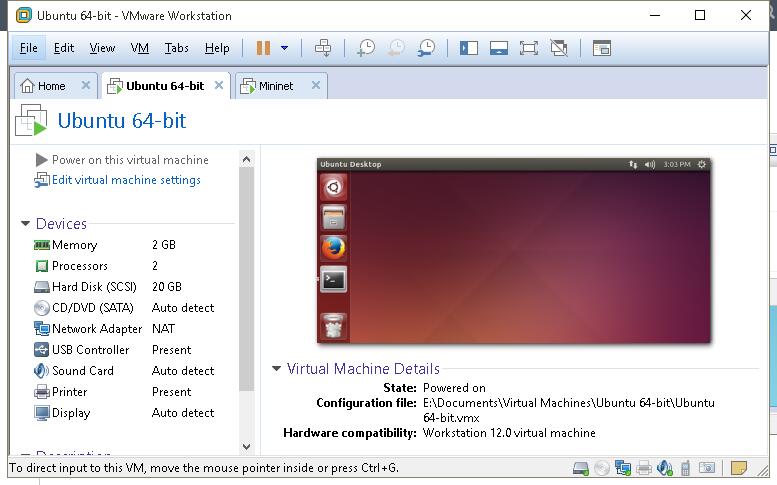Click the Ubuntu desktop preview thumbnail
777x485 pixels.
tap(514, 251)
